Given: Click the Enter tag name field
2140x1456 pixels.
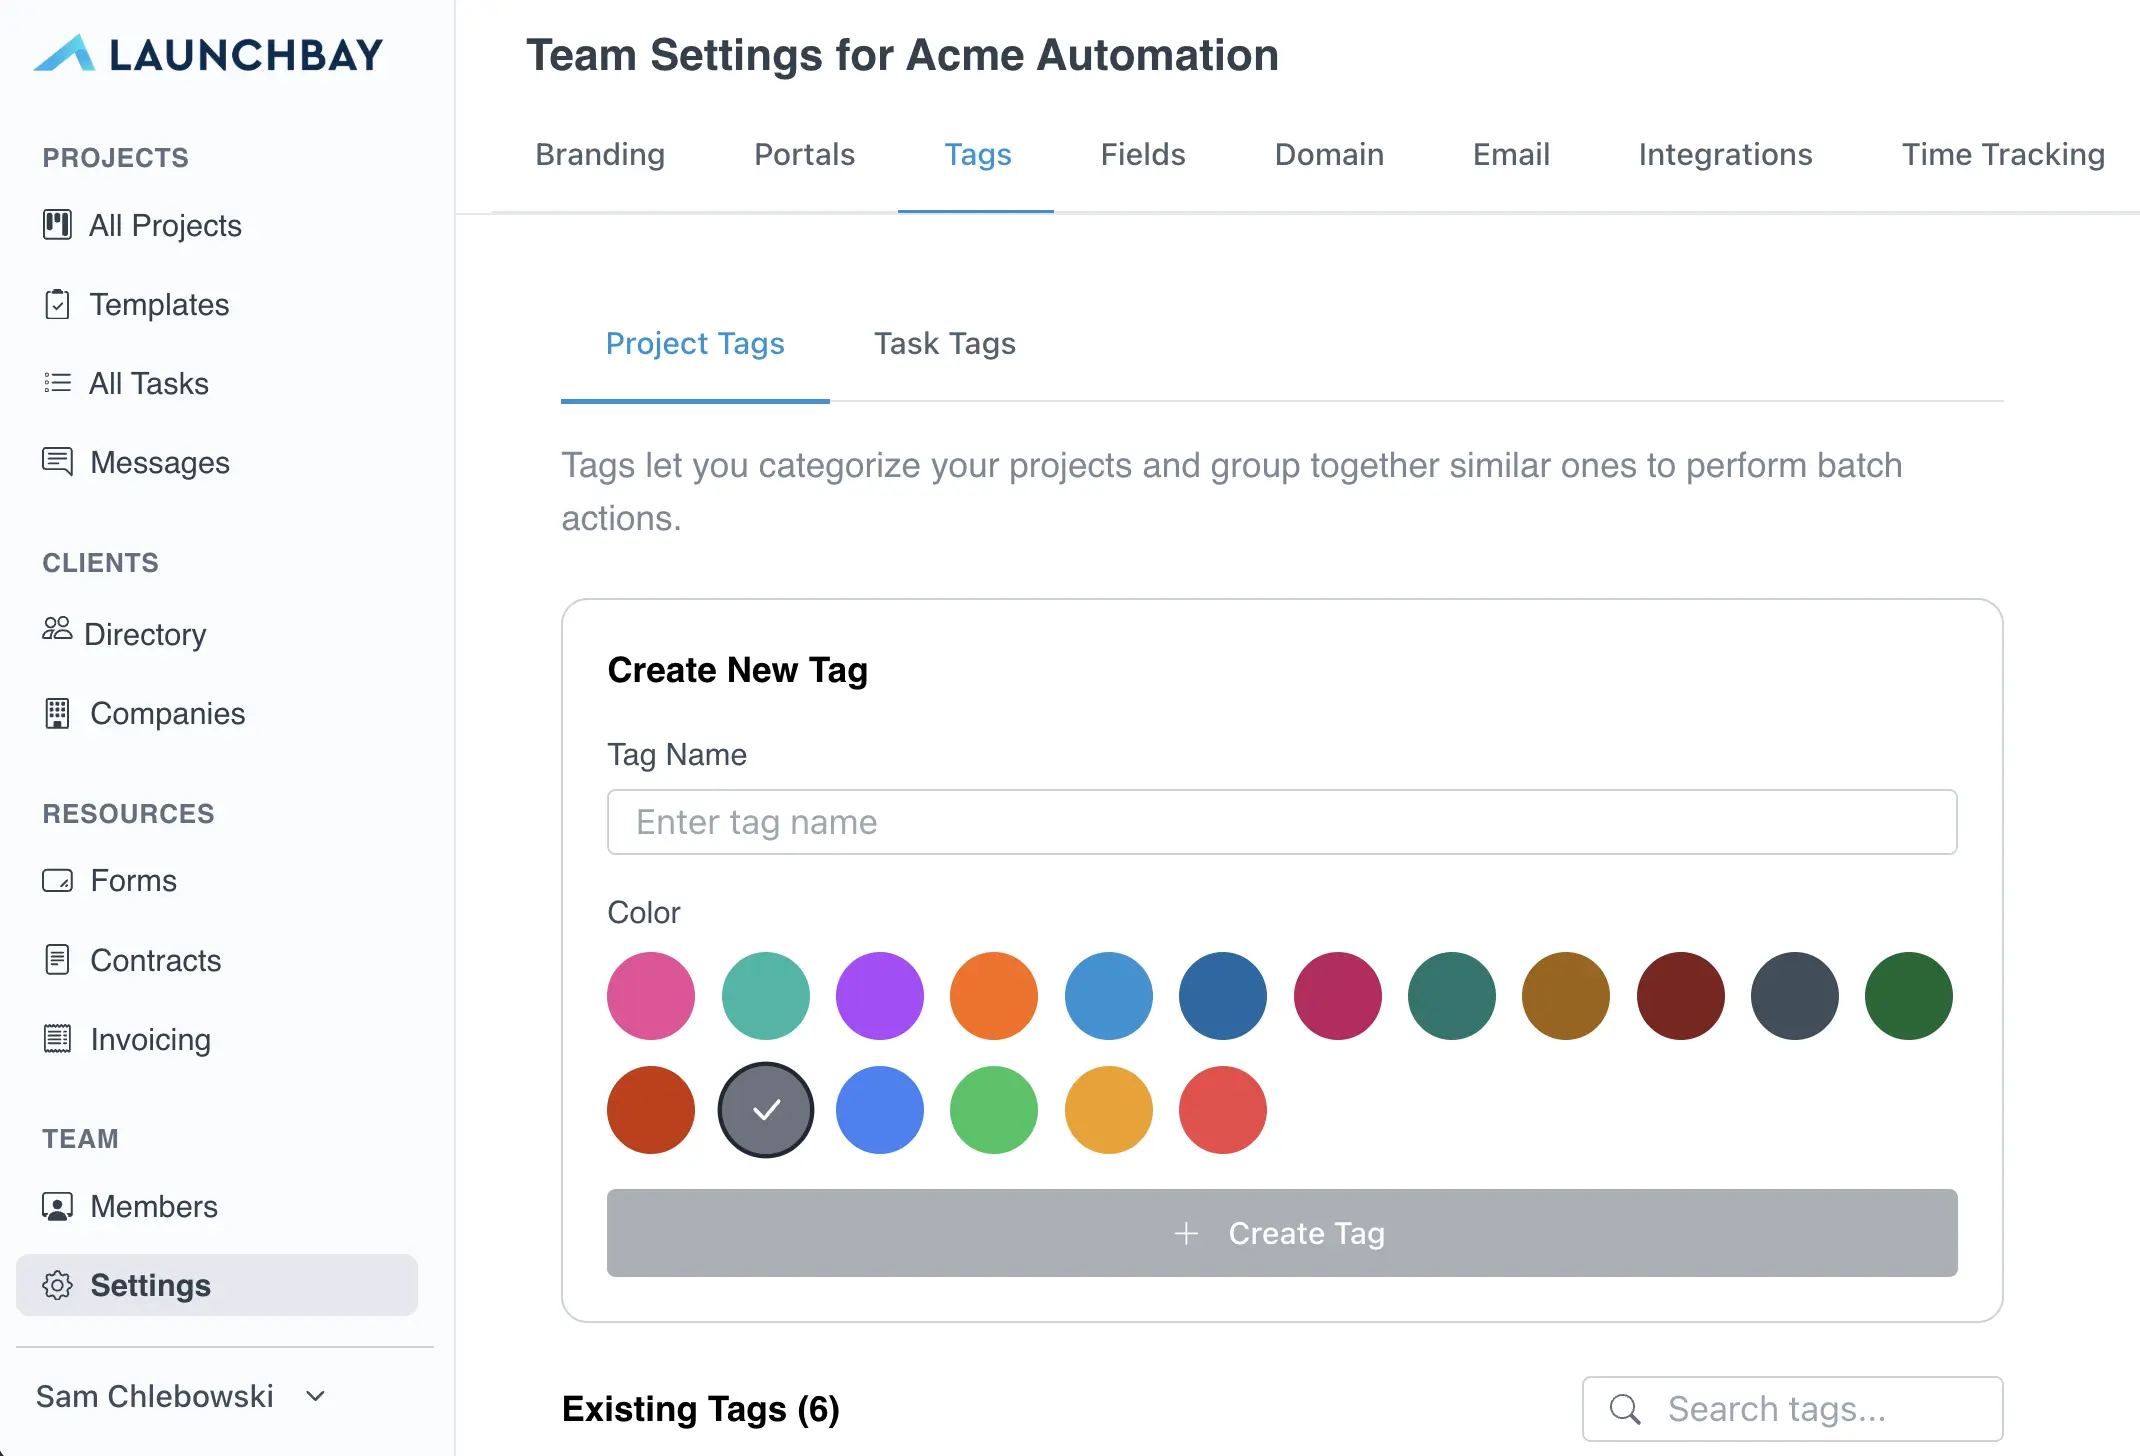Looking at the screenshot, I should [x=1281, y=822].
